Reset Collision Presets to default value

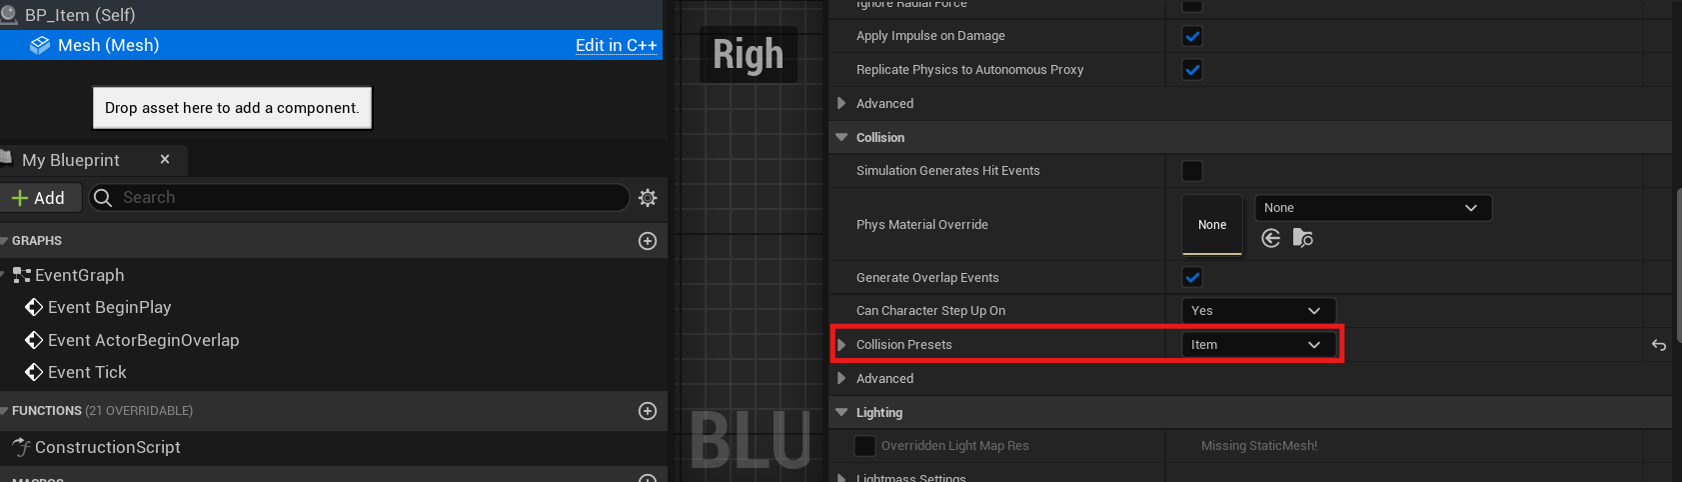[x=1659, y=345]
